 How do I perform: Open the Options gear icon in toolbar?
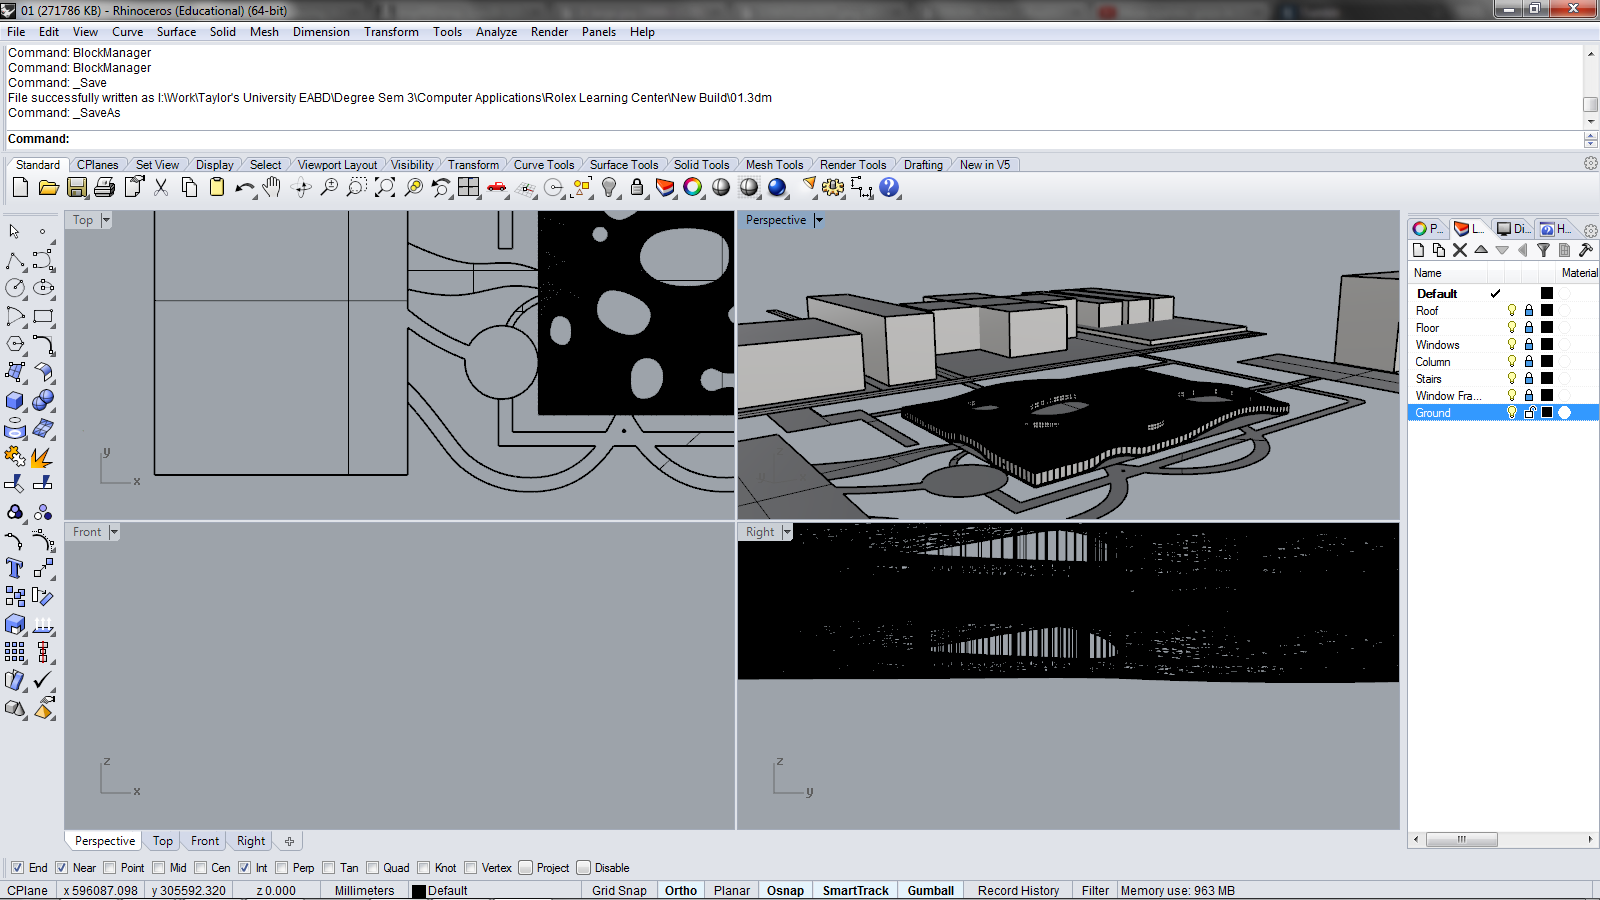click(831, 187)
